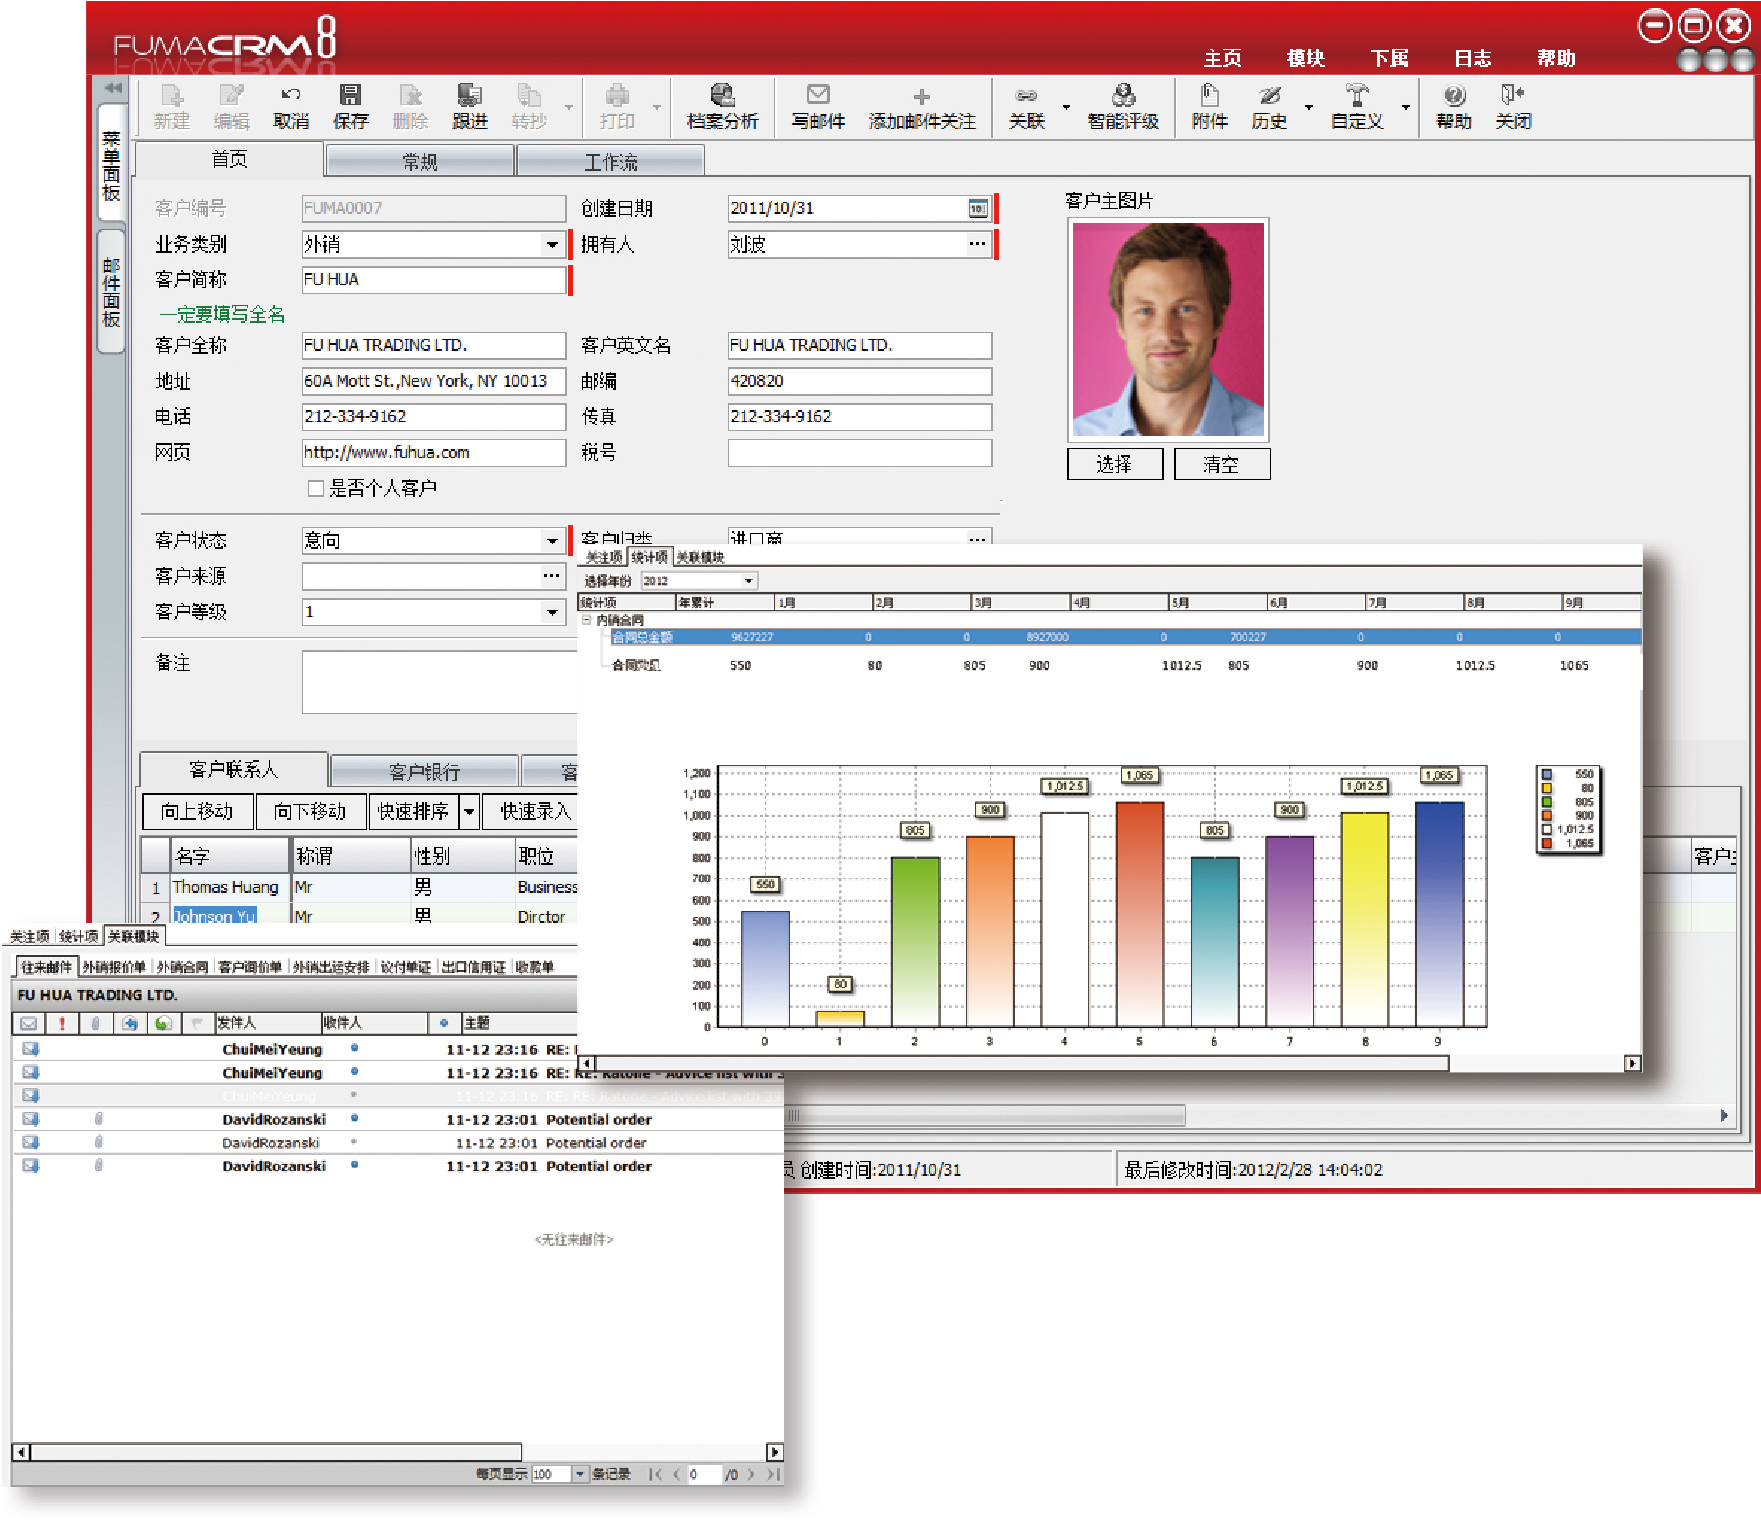
Task: Open smart rating (智能评级) tool
Action: (x=1123, y=96)
